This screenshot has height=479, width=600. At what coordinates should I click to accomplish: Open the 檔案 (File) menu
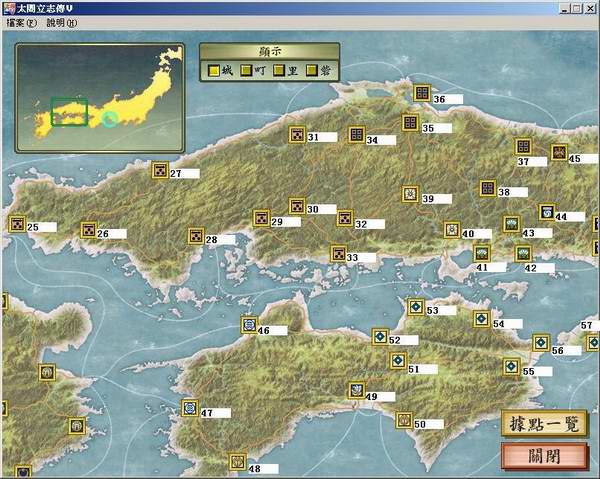[22, 22]
